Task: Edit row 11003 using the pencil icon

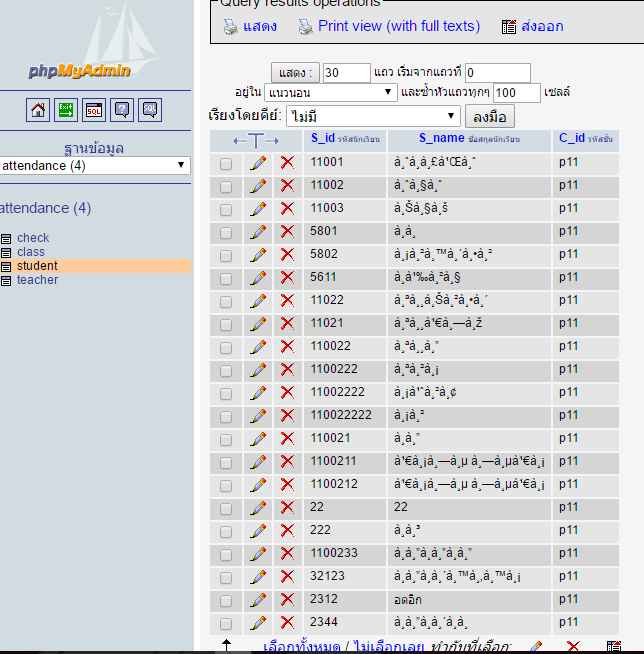Action: pos(258,209)
